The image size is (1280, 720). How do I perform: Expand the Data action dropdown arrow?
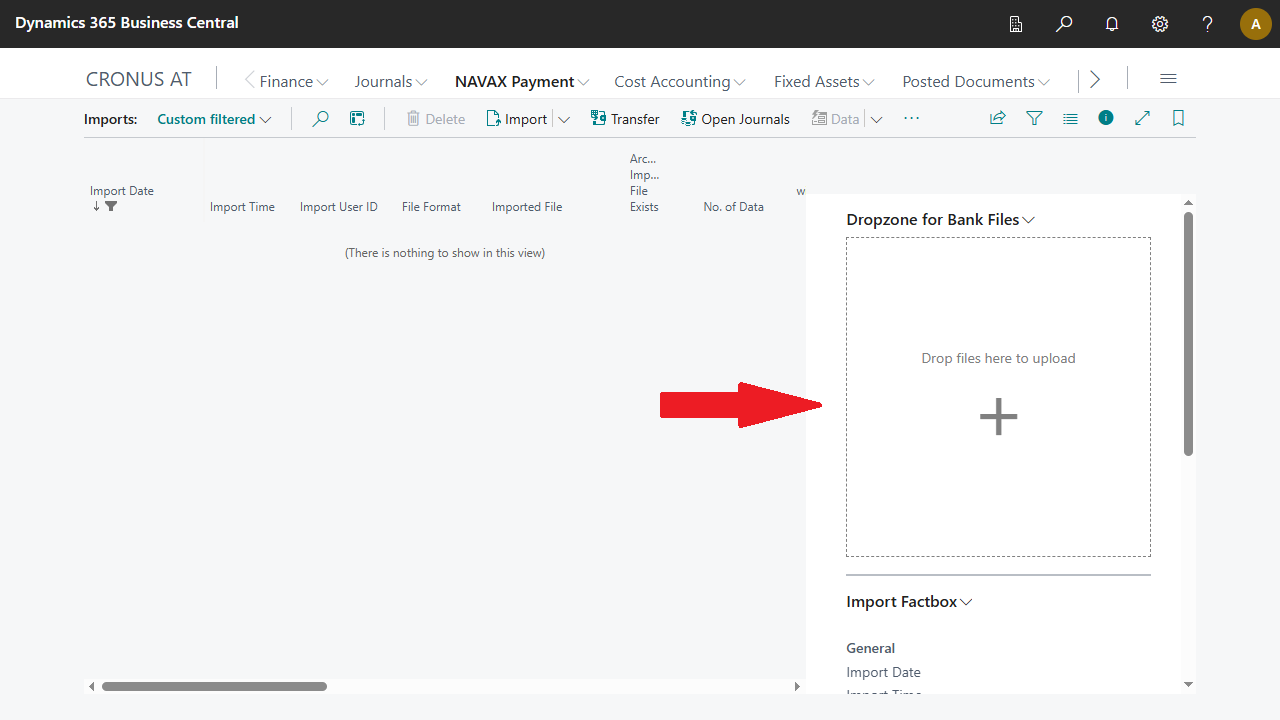tap(876, 119)
